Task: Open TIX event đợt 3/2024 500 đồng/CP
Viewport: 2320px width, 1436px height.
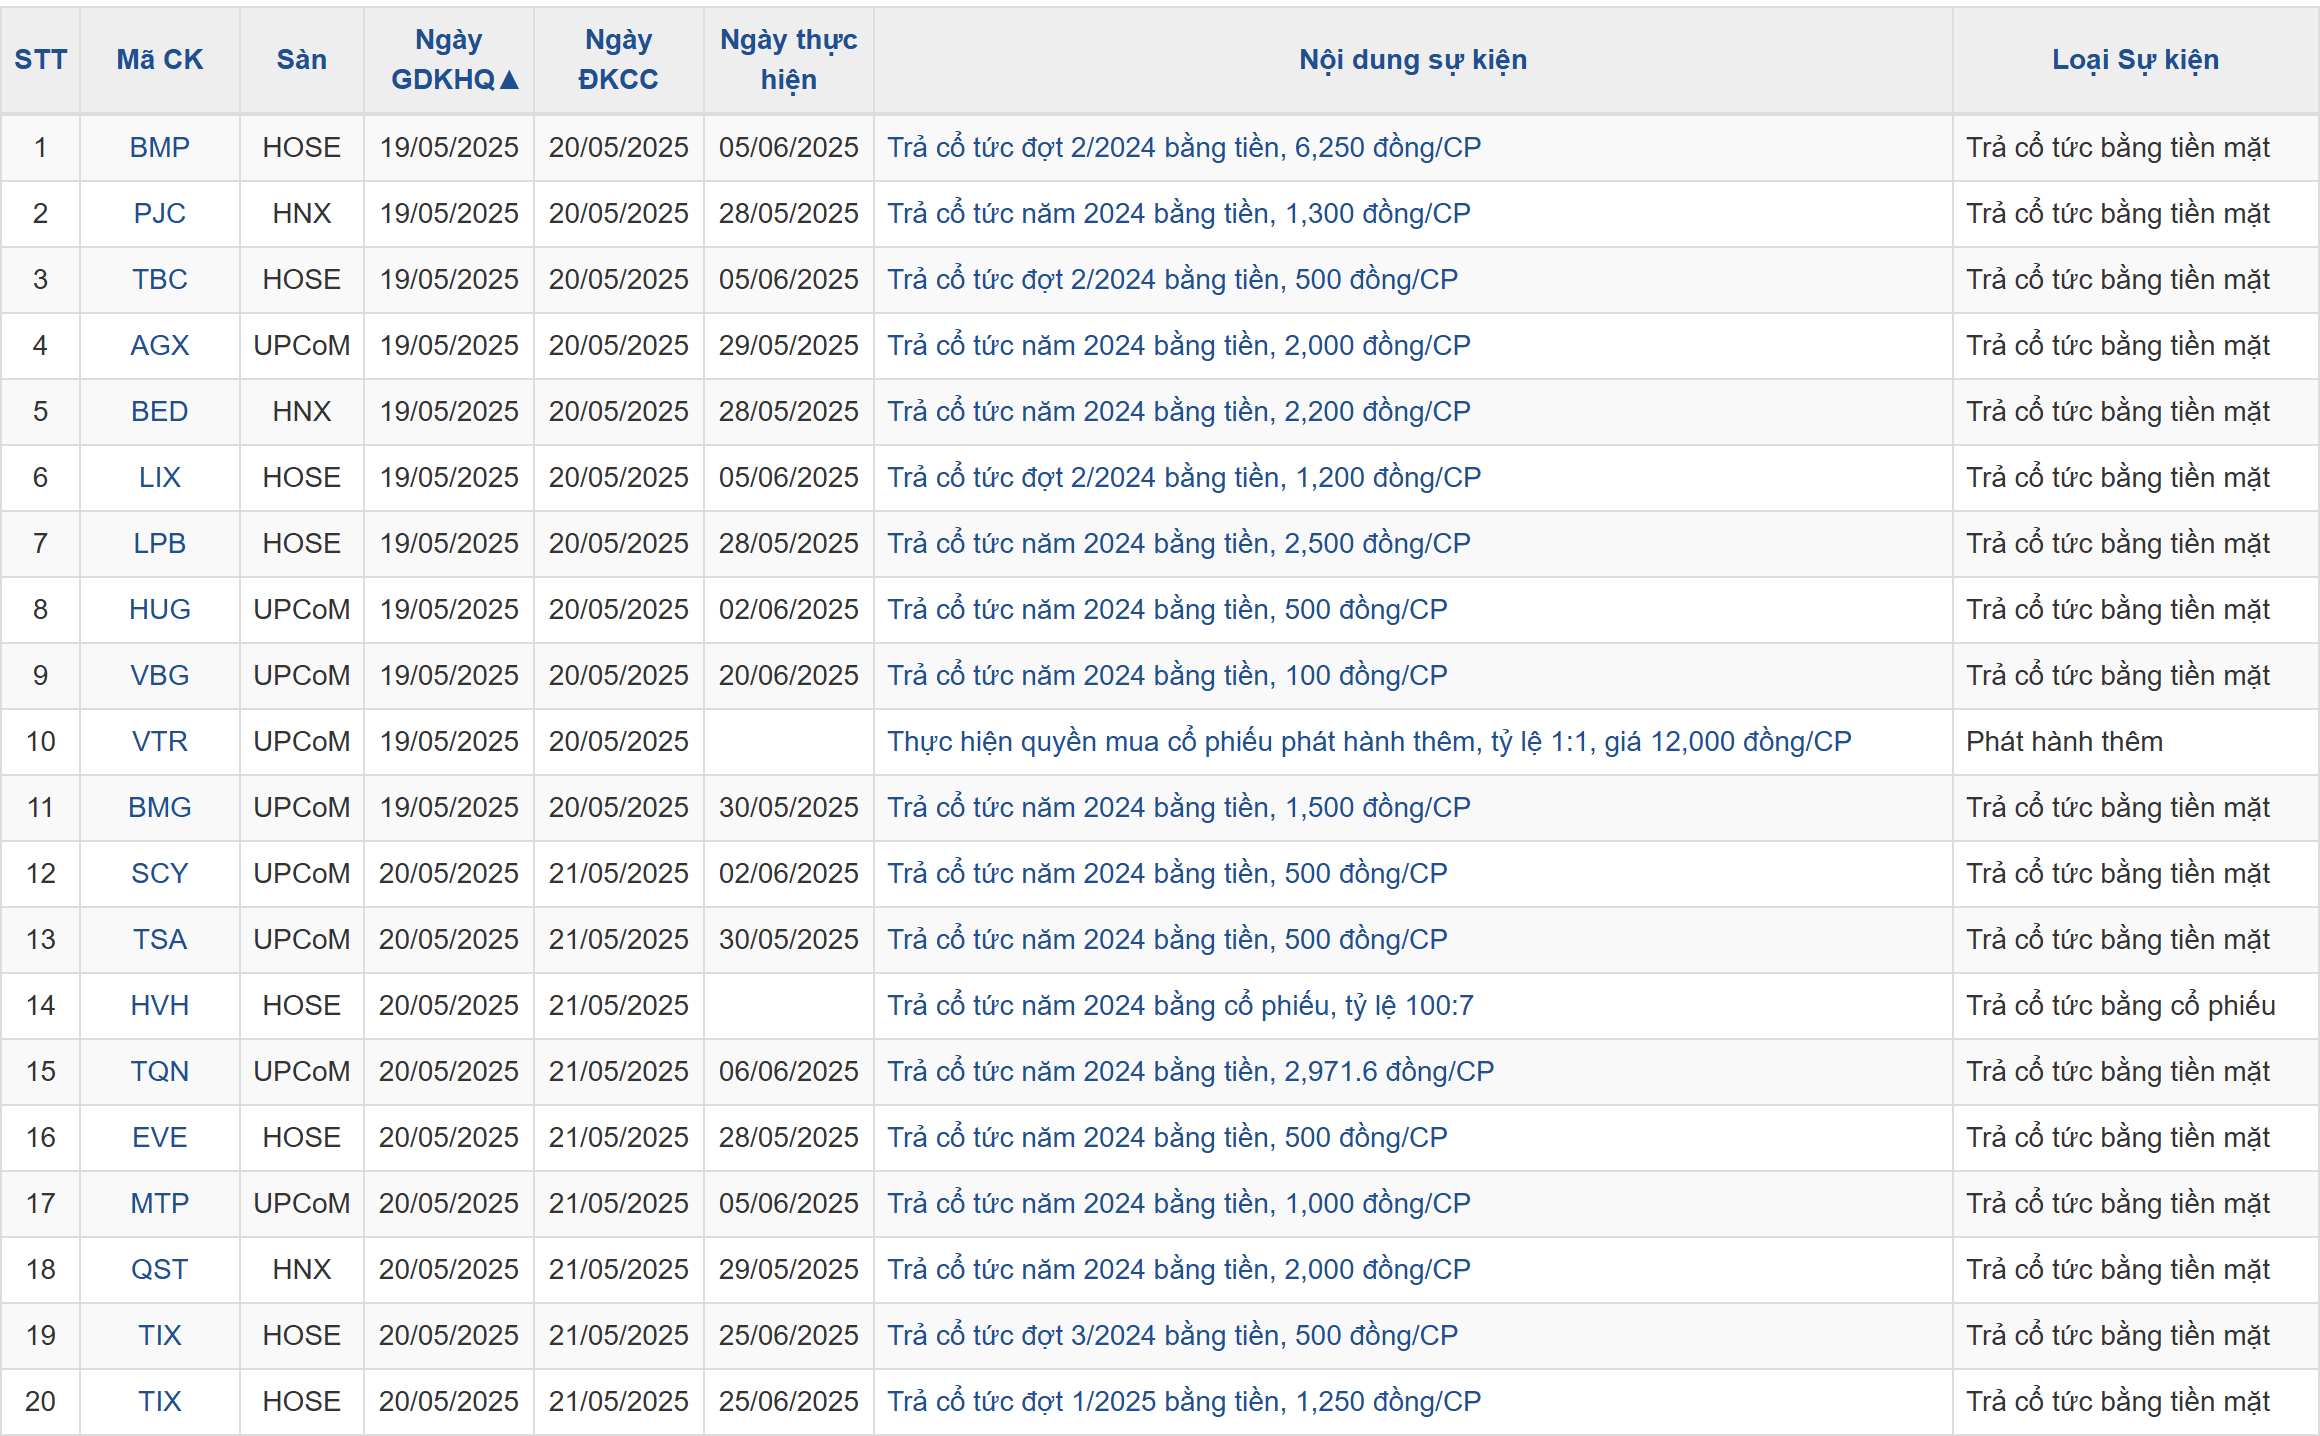Action: pos(1172,1335)
